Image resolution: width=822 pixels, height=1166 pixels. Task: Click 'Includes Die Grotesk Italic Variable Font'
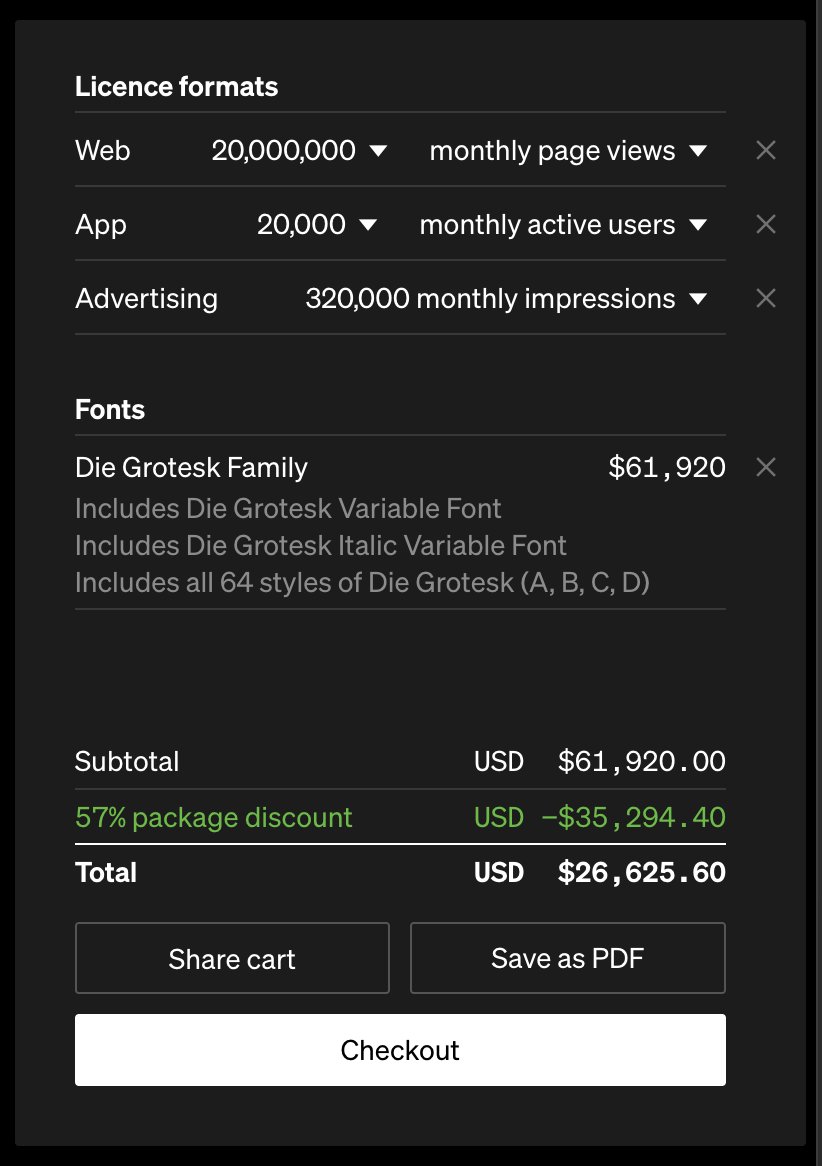(x=321, y=546)
